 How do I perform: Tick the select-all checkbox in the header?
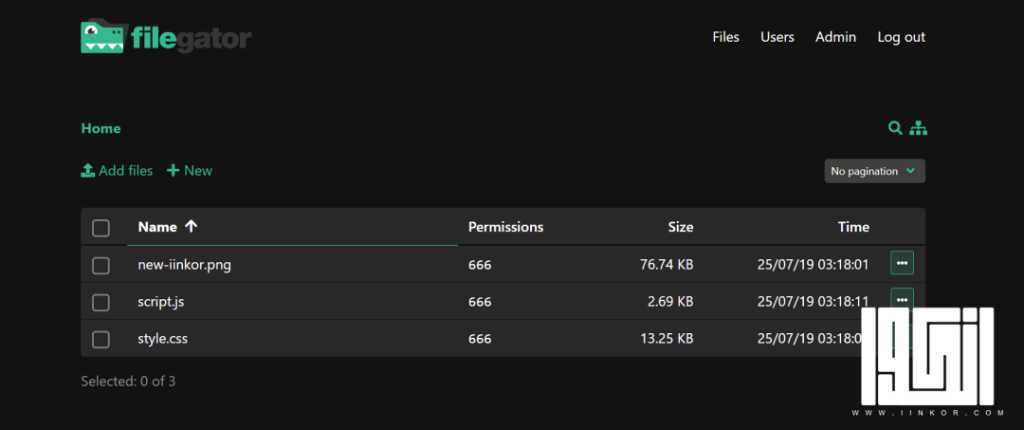point(101,228)
